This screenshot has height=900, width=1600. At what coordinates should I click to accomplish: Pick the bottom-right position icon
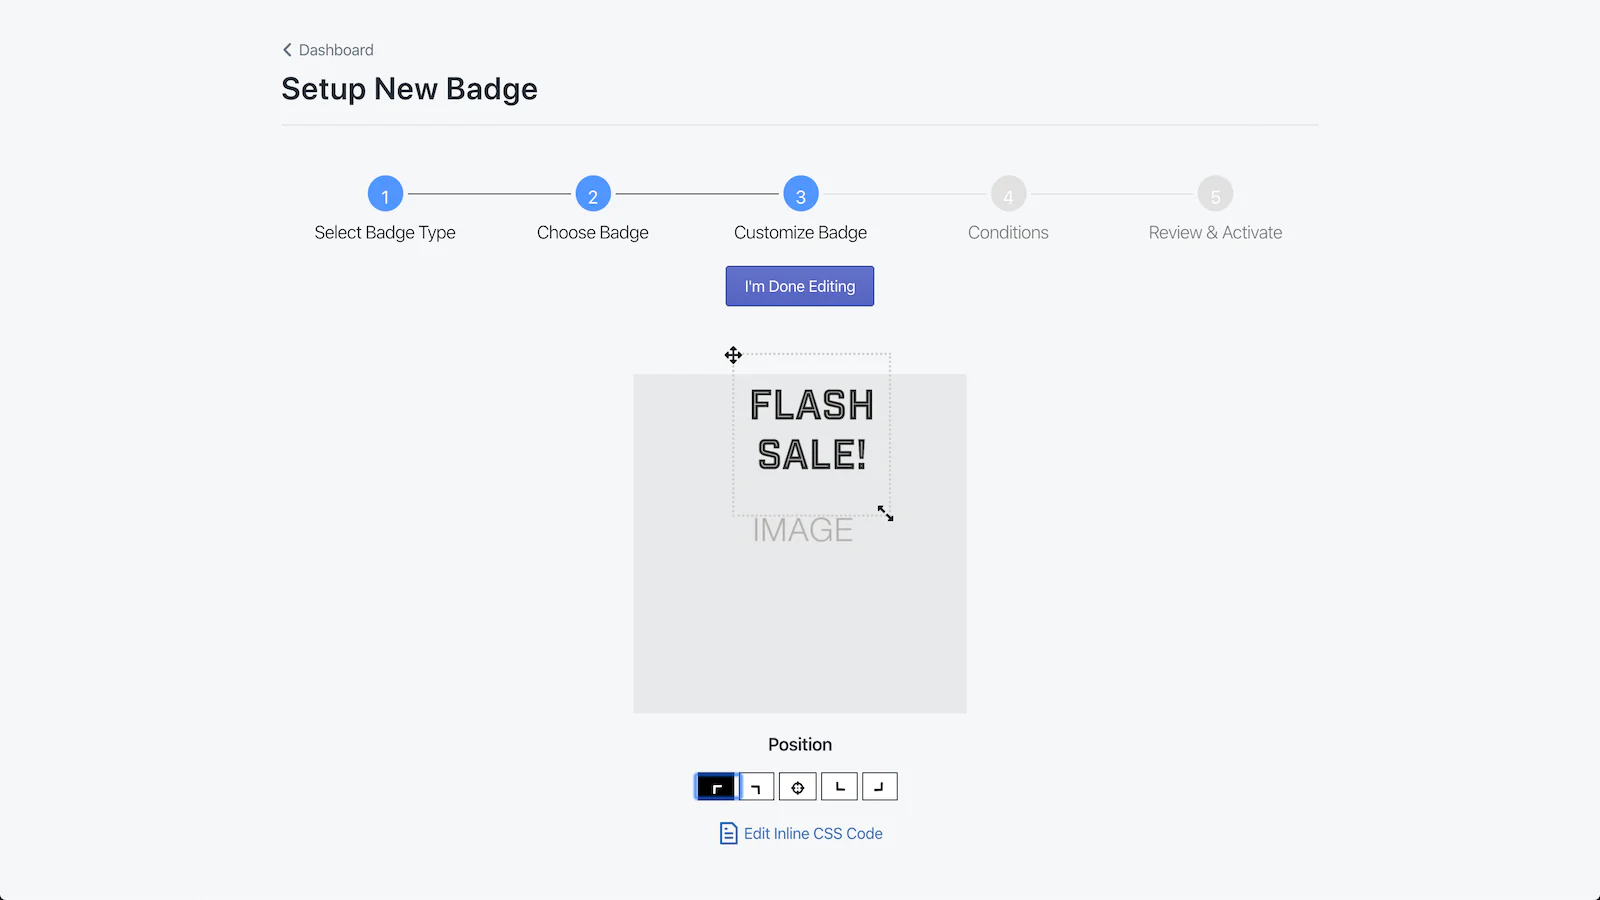click(x=880, y=787)
